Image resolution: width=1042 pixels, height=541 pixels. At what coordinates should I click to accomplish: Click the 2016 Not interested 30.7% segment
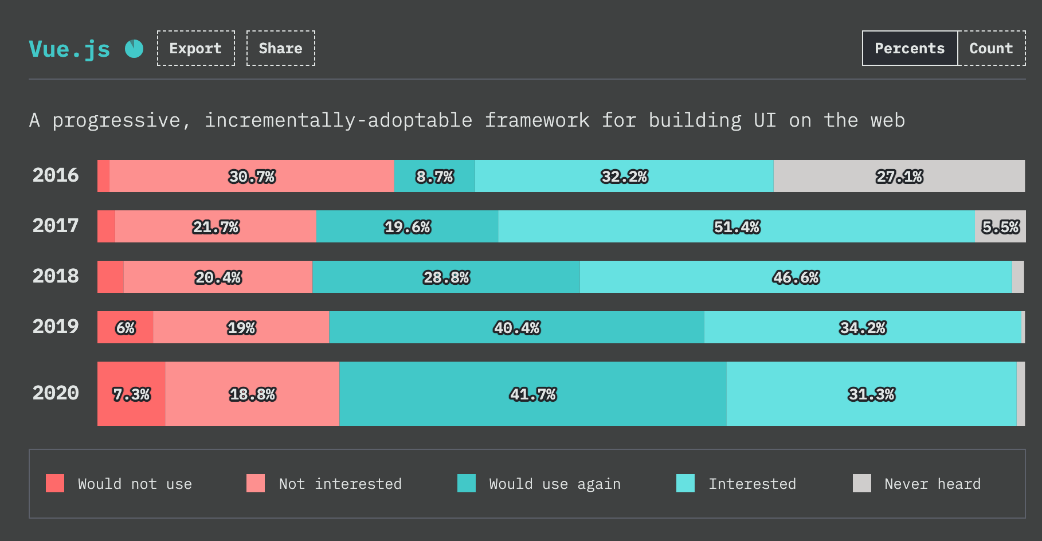tap(251, 176)
